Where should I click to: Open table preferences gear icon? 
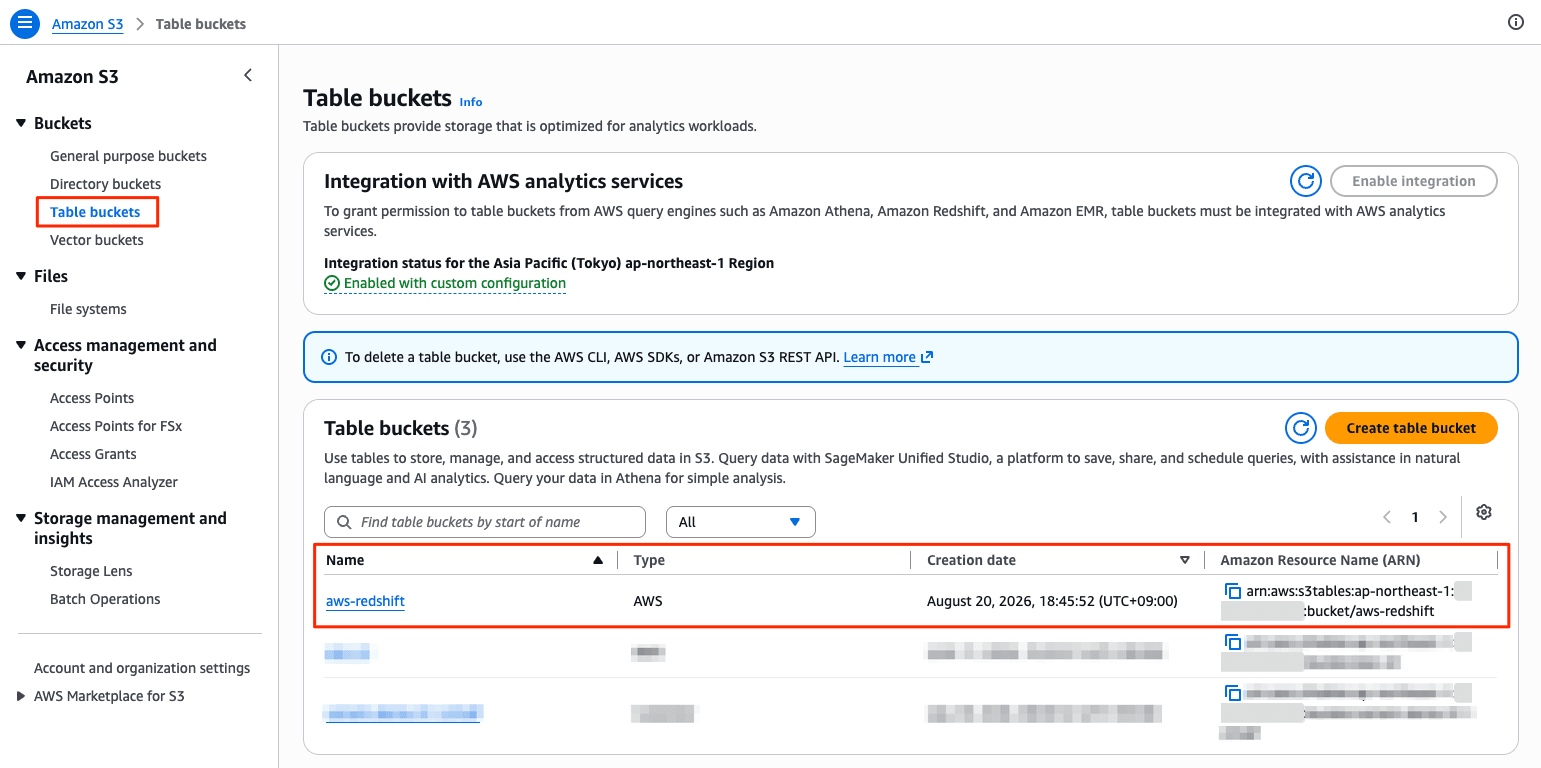pyautogui.click(x=1484, y=512)
